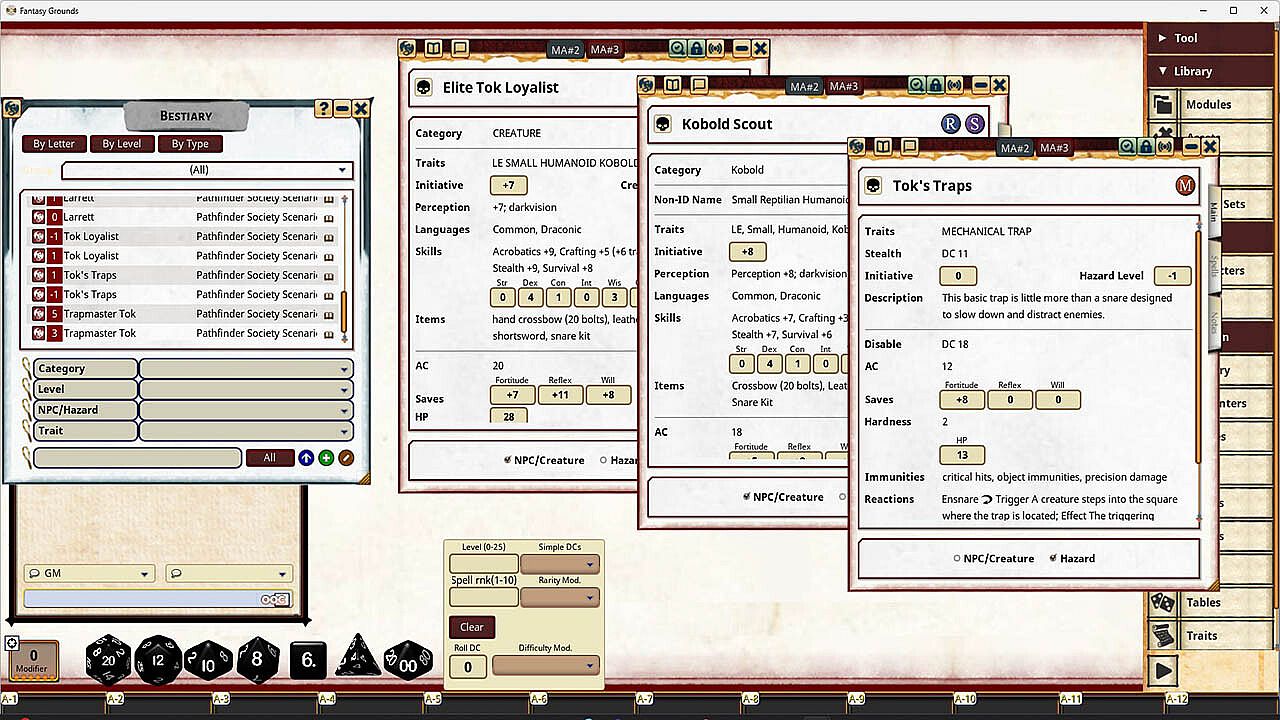
Task: Open the Level filter dropdown
Action: (x=246, y=390)
